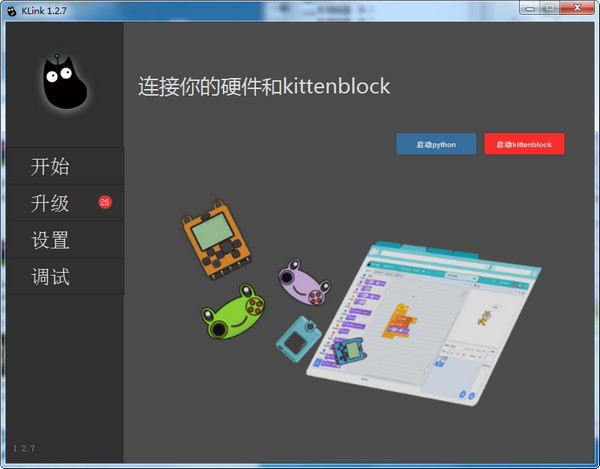Screen dimensions: 600x469
Task: Maximize the KLink window
Action: click(549, 9)
